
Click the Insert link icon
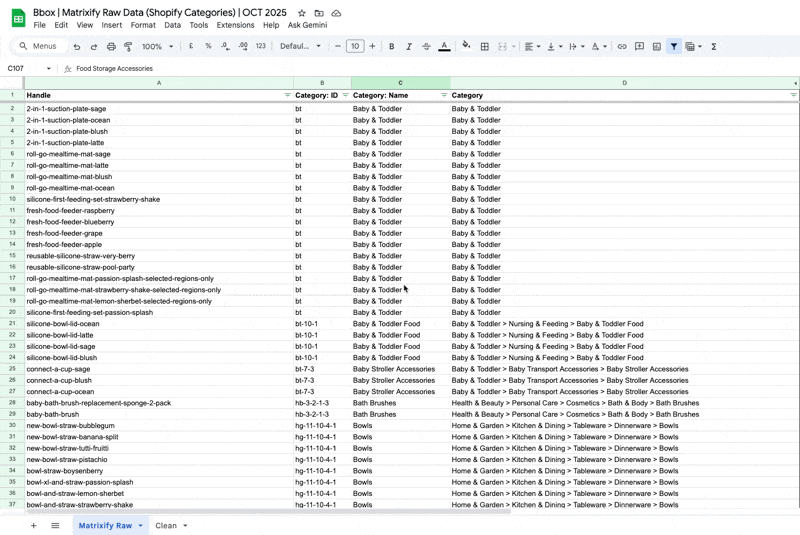(x=622, y=46)
